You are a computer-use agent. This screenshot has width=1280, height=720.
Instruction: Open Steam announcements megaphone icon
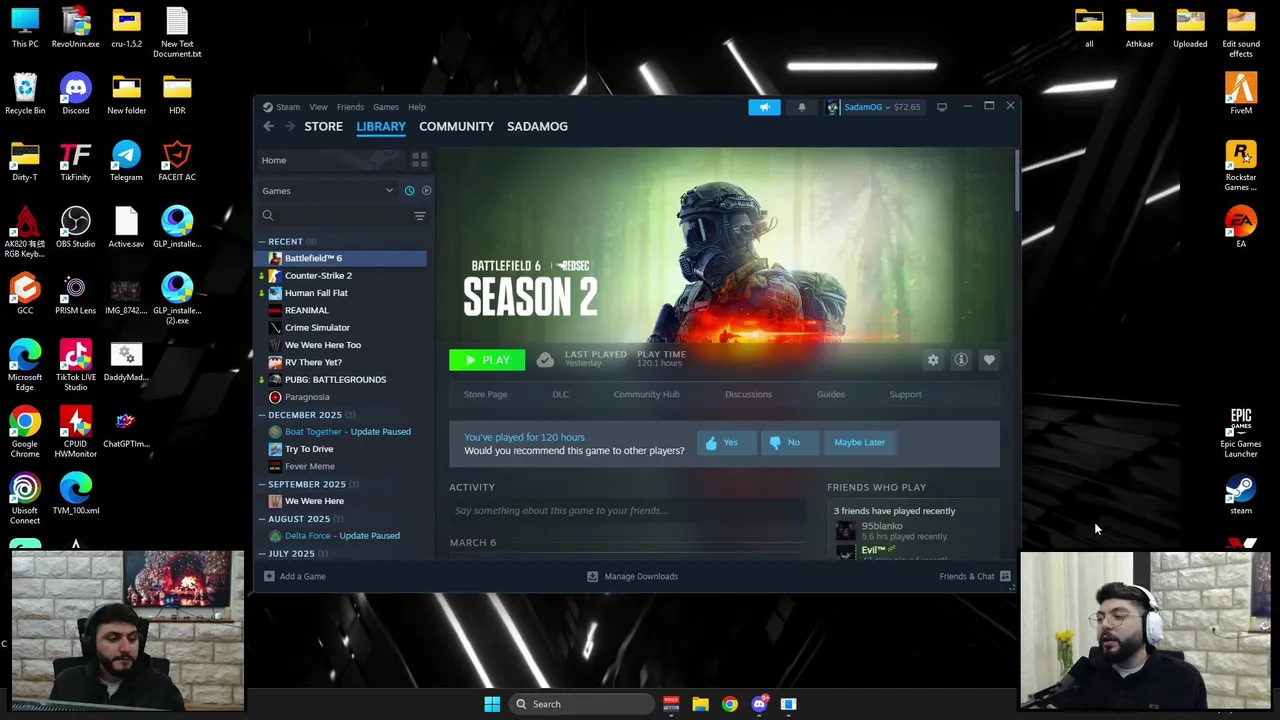point(764,107)
